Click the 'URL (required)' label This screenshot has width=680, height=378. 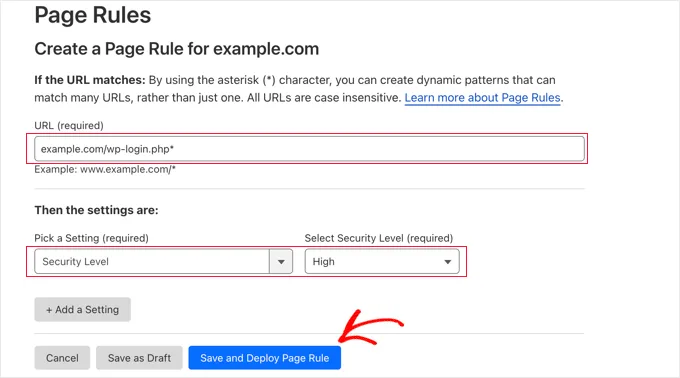(69, 126)
